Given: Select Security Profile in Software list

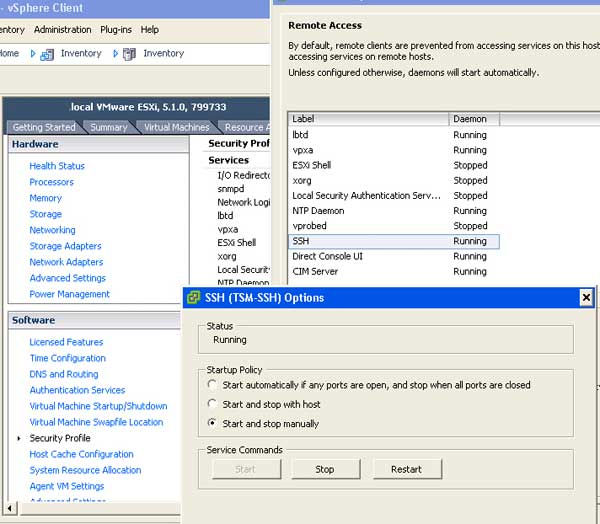Looking at the screenshot, I should coord(60,438).
